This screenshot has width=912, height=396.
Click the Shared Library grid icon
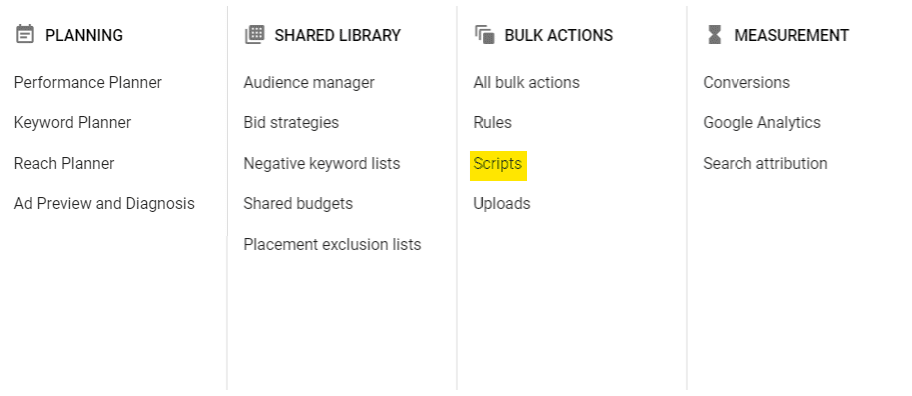[254, 35]
